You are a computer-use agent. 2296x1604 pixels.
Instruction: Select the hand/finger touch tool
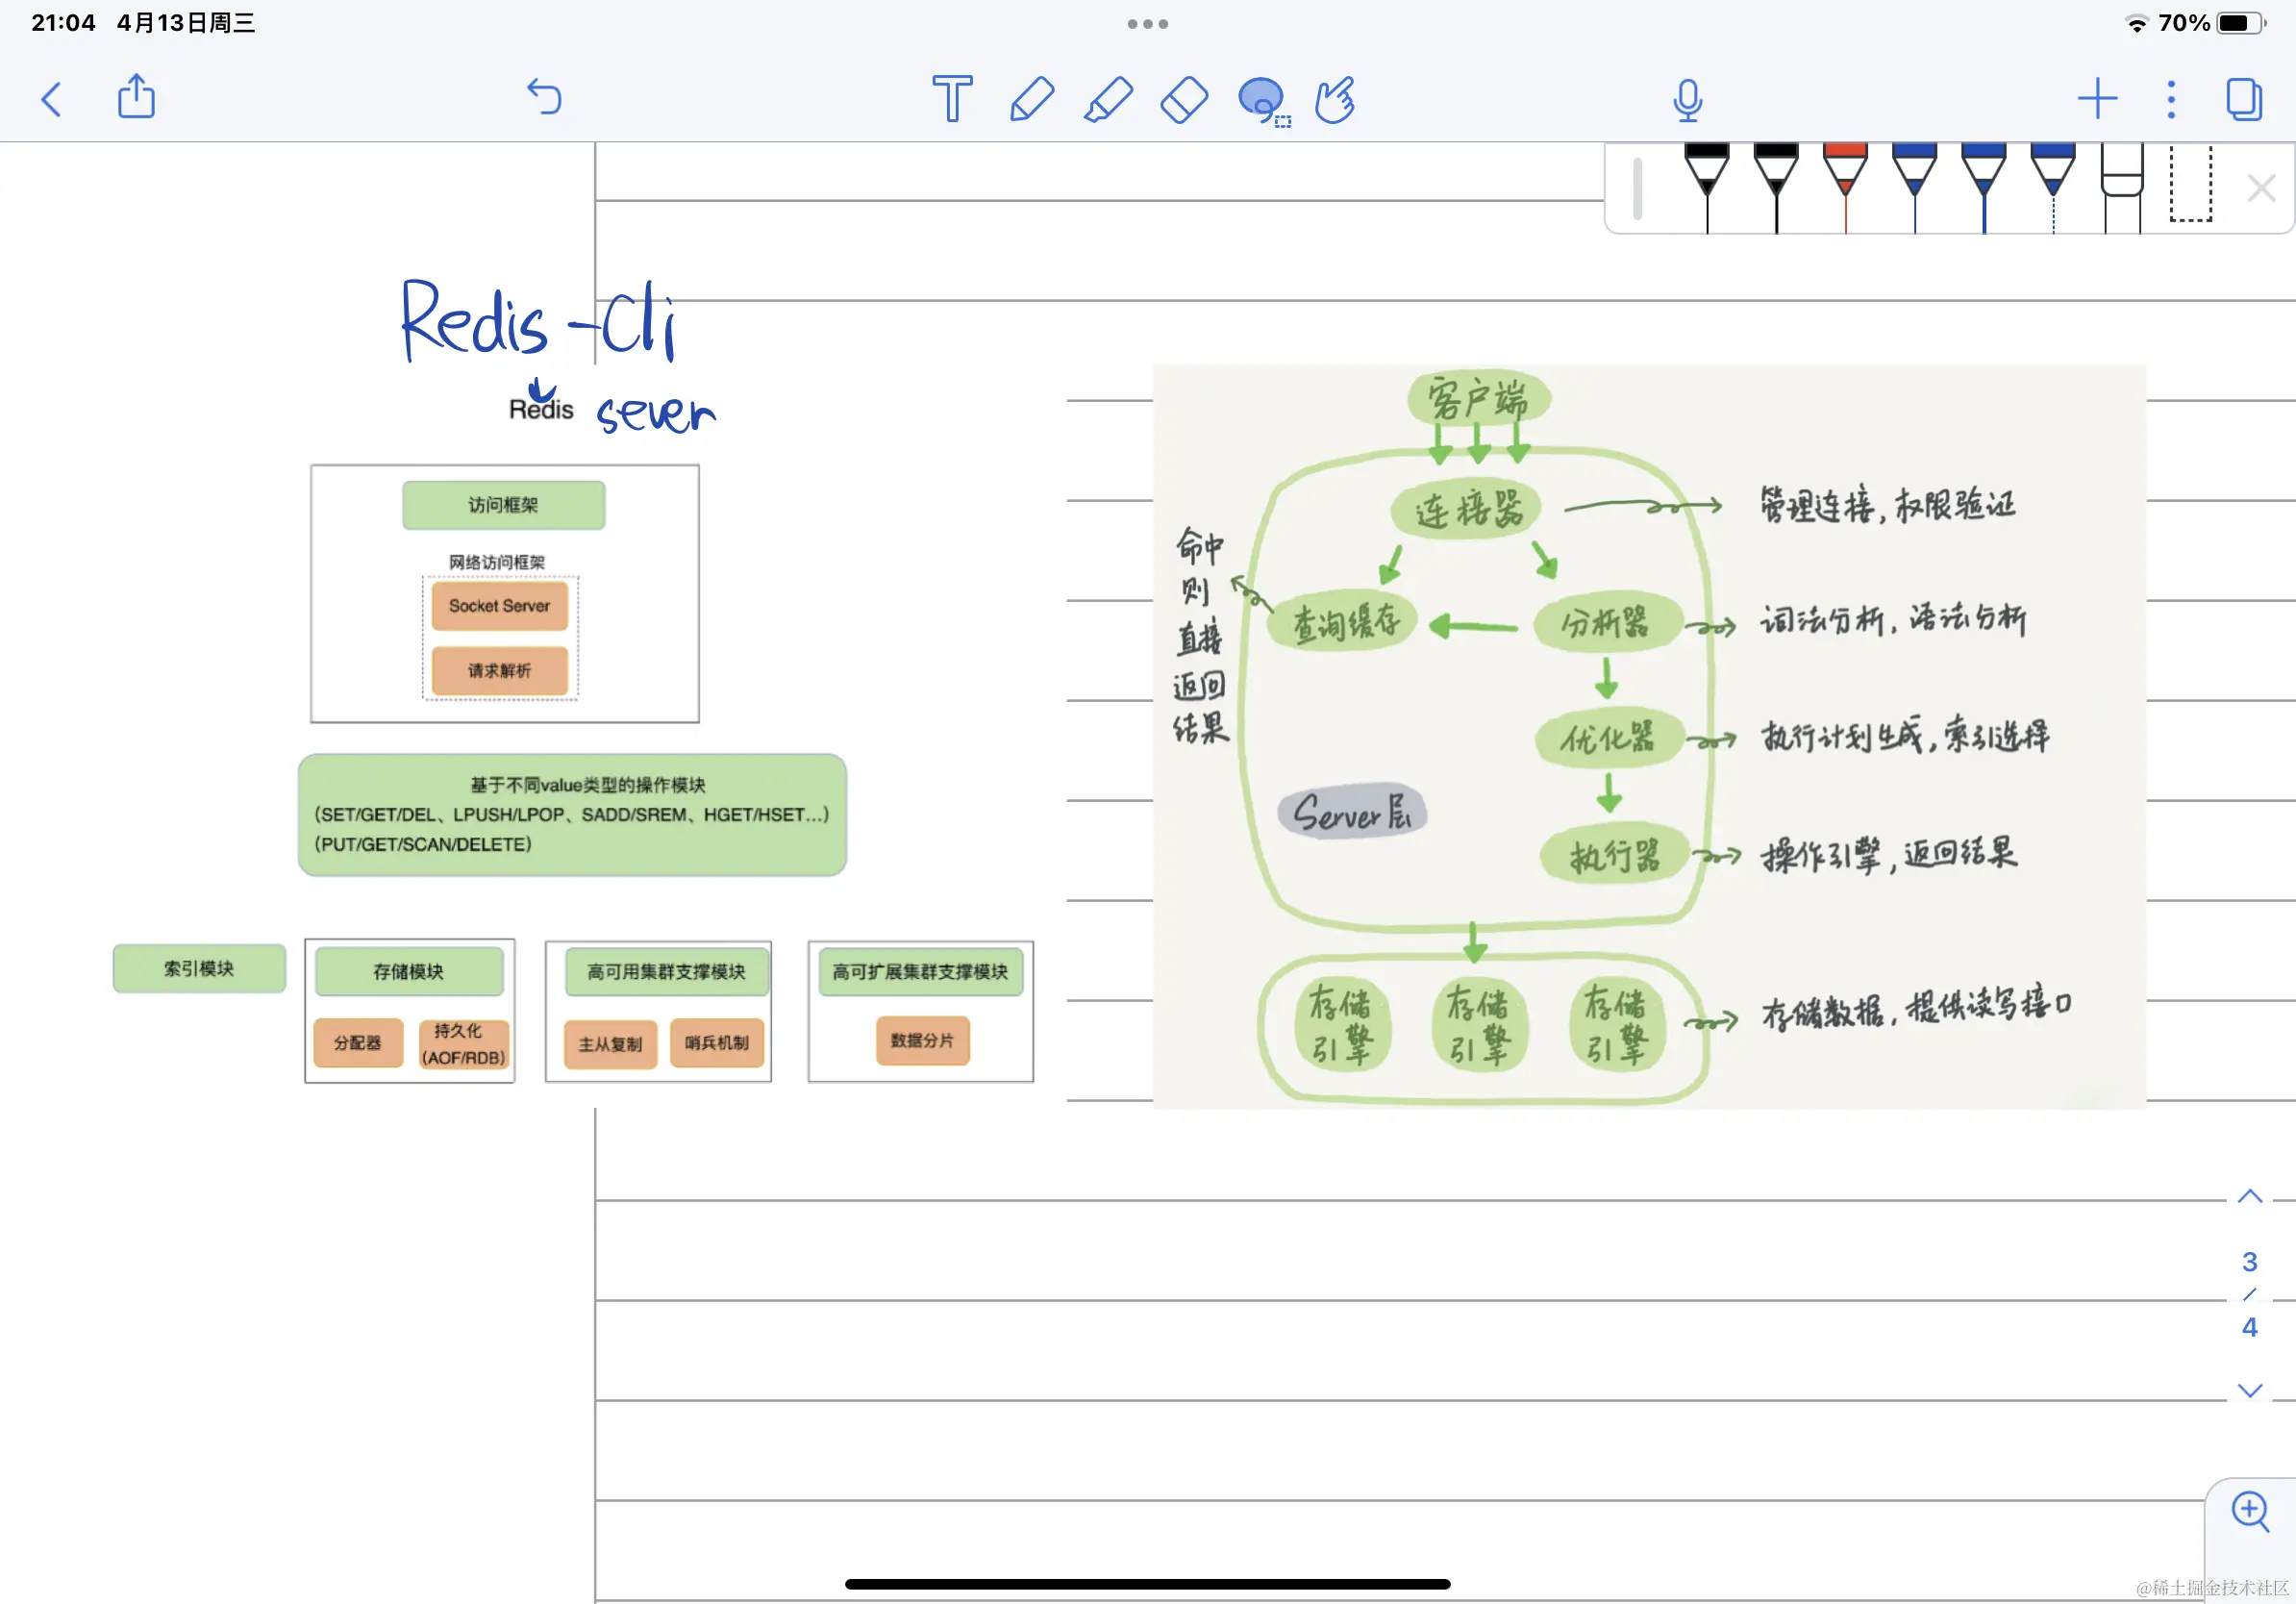point(1336,99)
